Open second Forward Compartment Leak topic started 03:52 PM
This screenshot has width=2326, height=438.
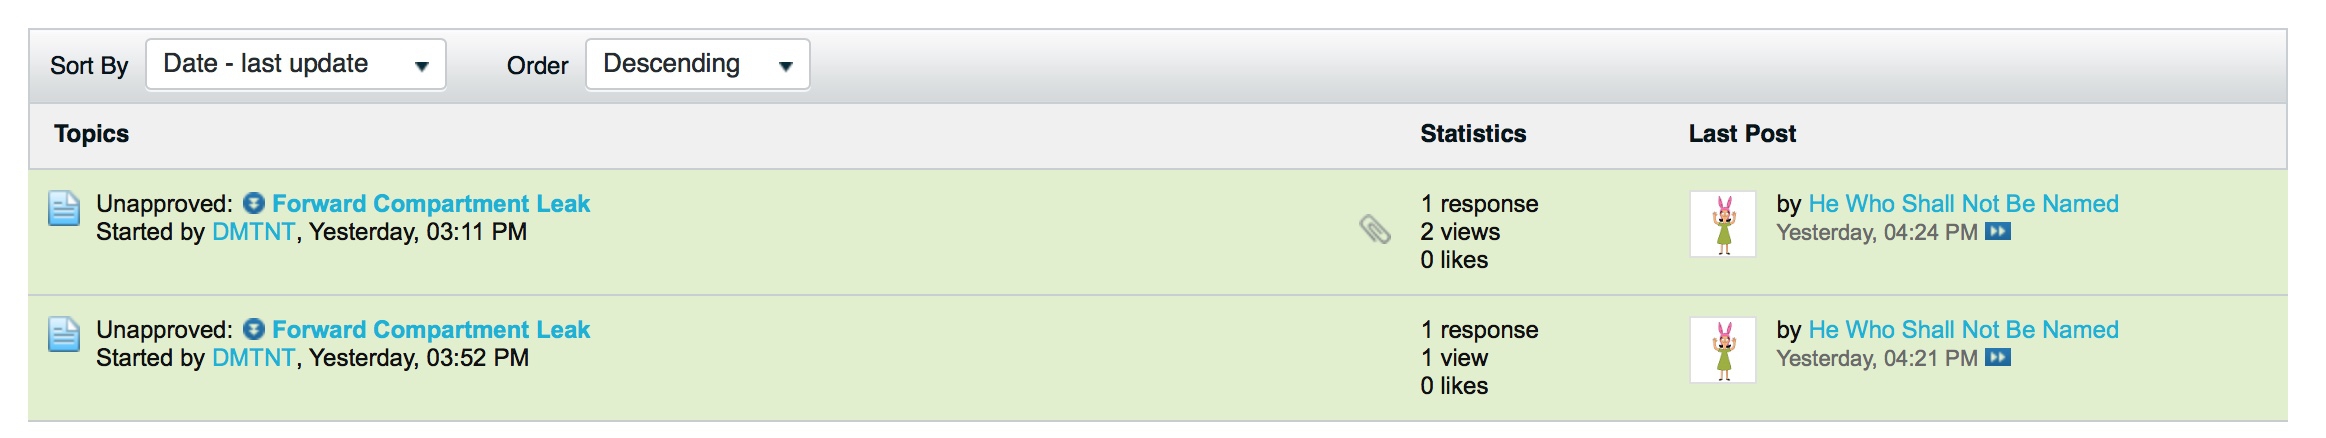pos(431,330)
